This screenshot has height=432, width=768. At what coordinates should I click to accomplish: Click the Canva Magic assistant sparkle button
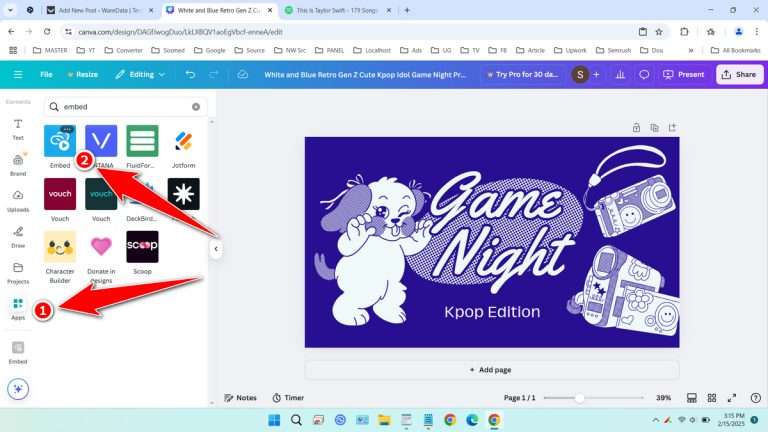coord(18,389)
